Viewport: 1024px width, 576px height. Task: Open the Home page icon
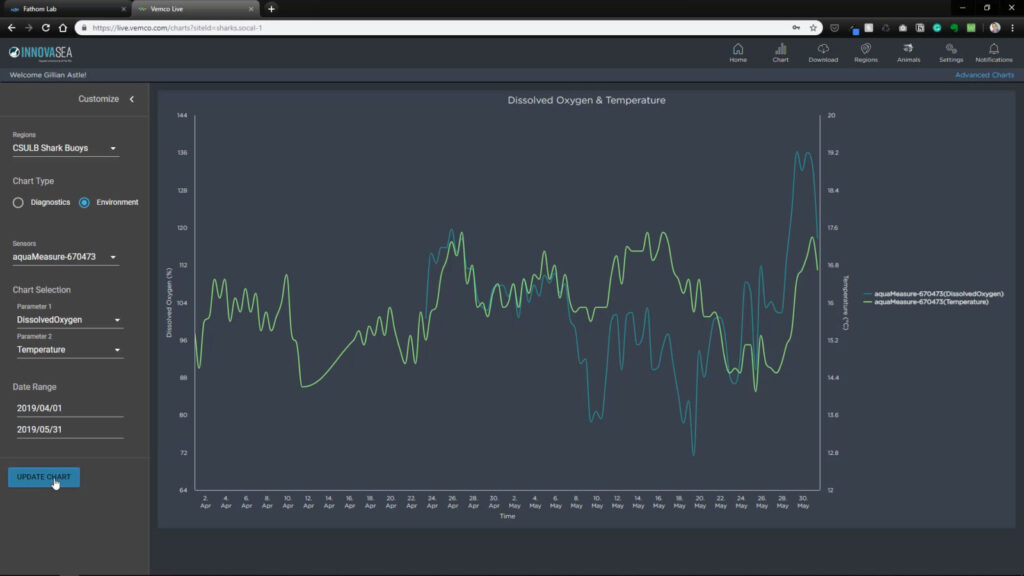click(737, 52)
